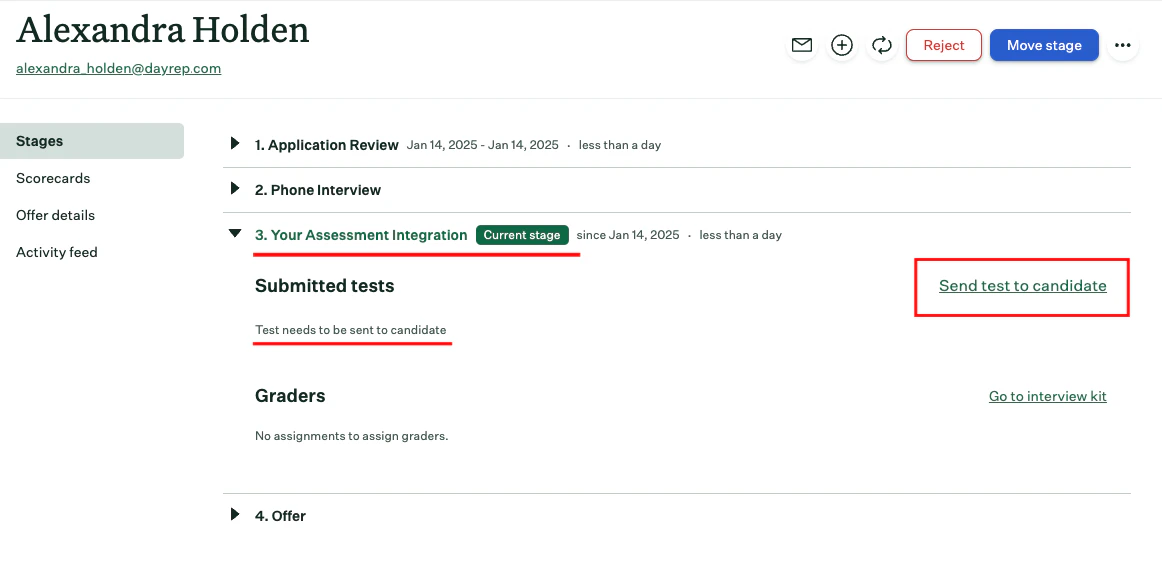Click 'Test needs to be sent to candidate' text

pyautogui.click(x=351, y=330)
